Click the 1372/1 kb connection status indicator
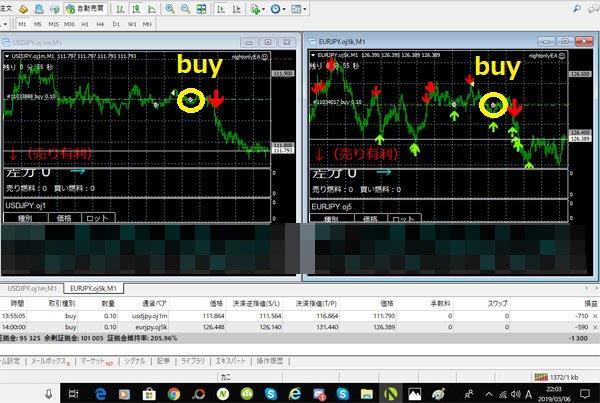 click(x=556, y=377)
